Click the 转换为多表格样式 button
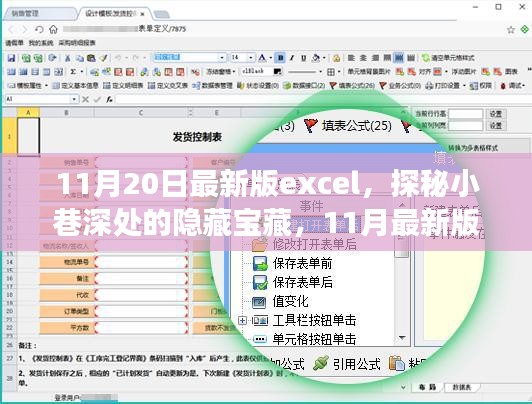 (x=473, y=148)
